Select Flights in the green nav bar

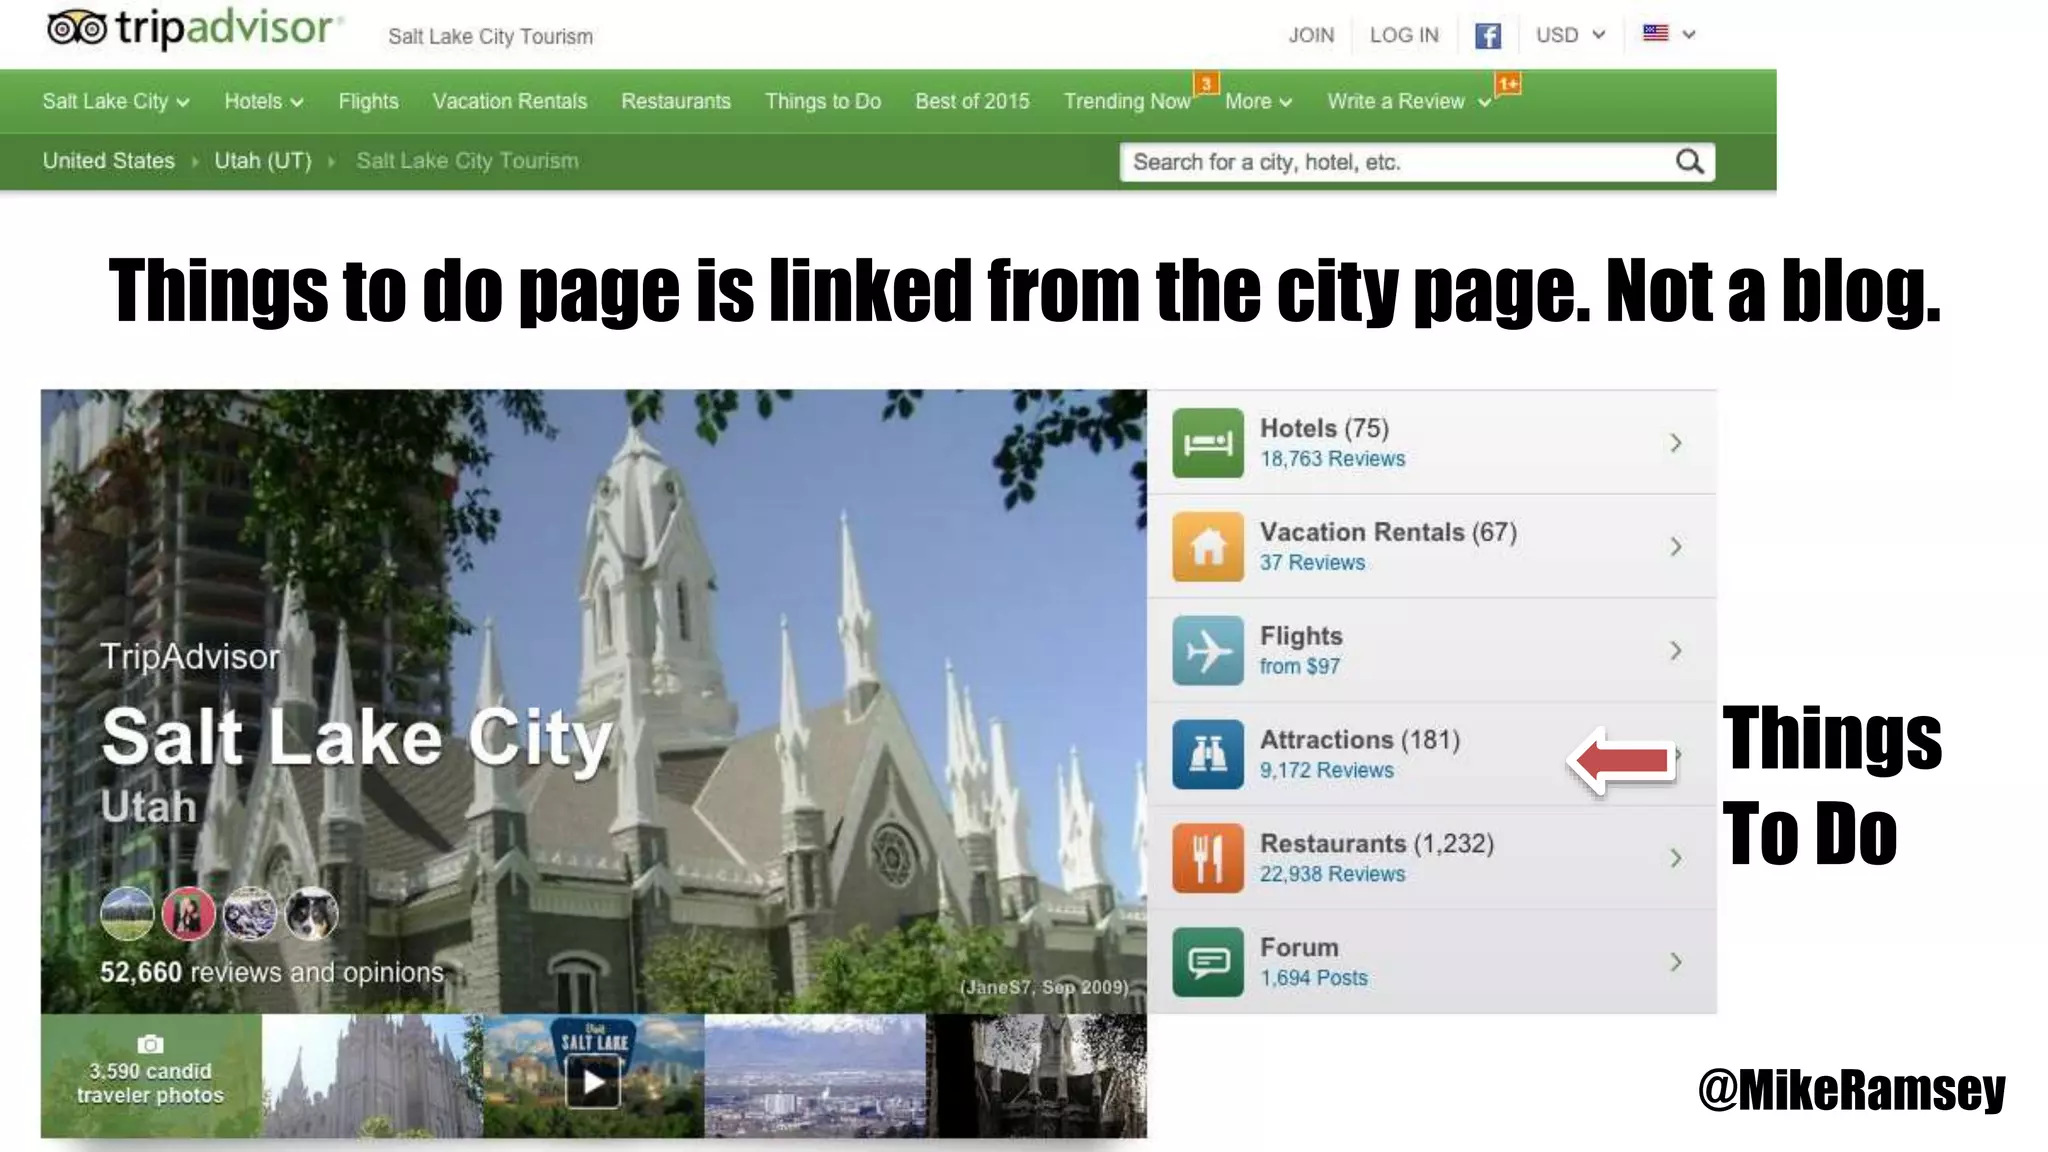pyautogui.click(x=368, y=101)
